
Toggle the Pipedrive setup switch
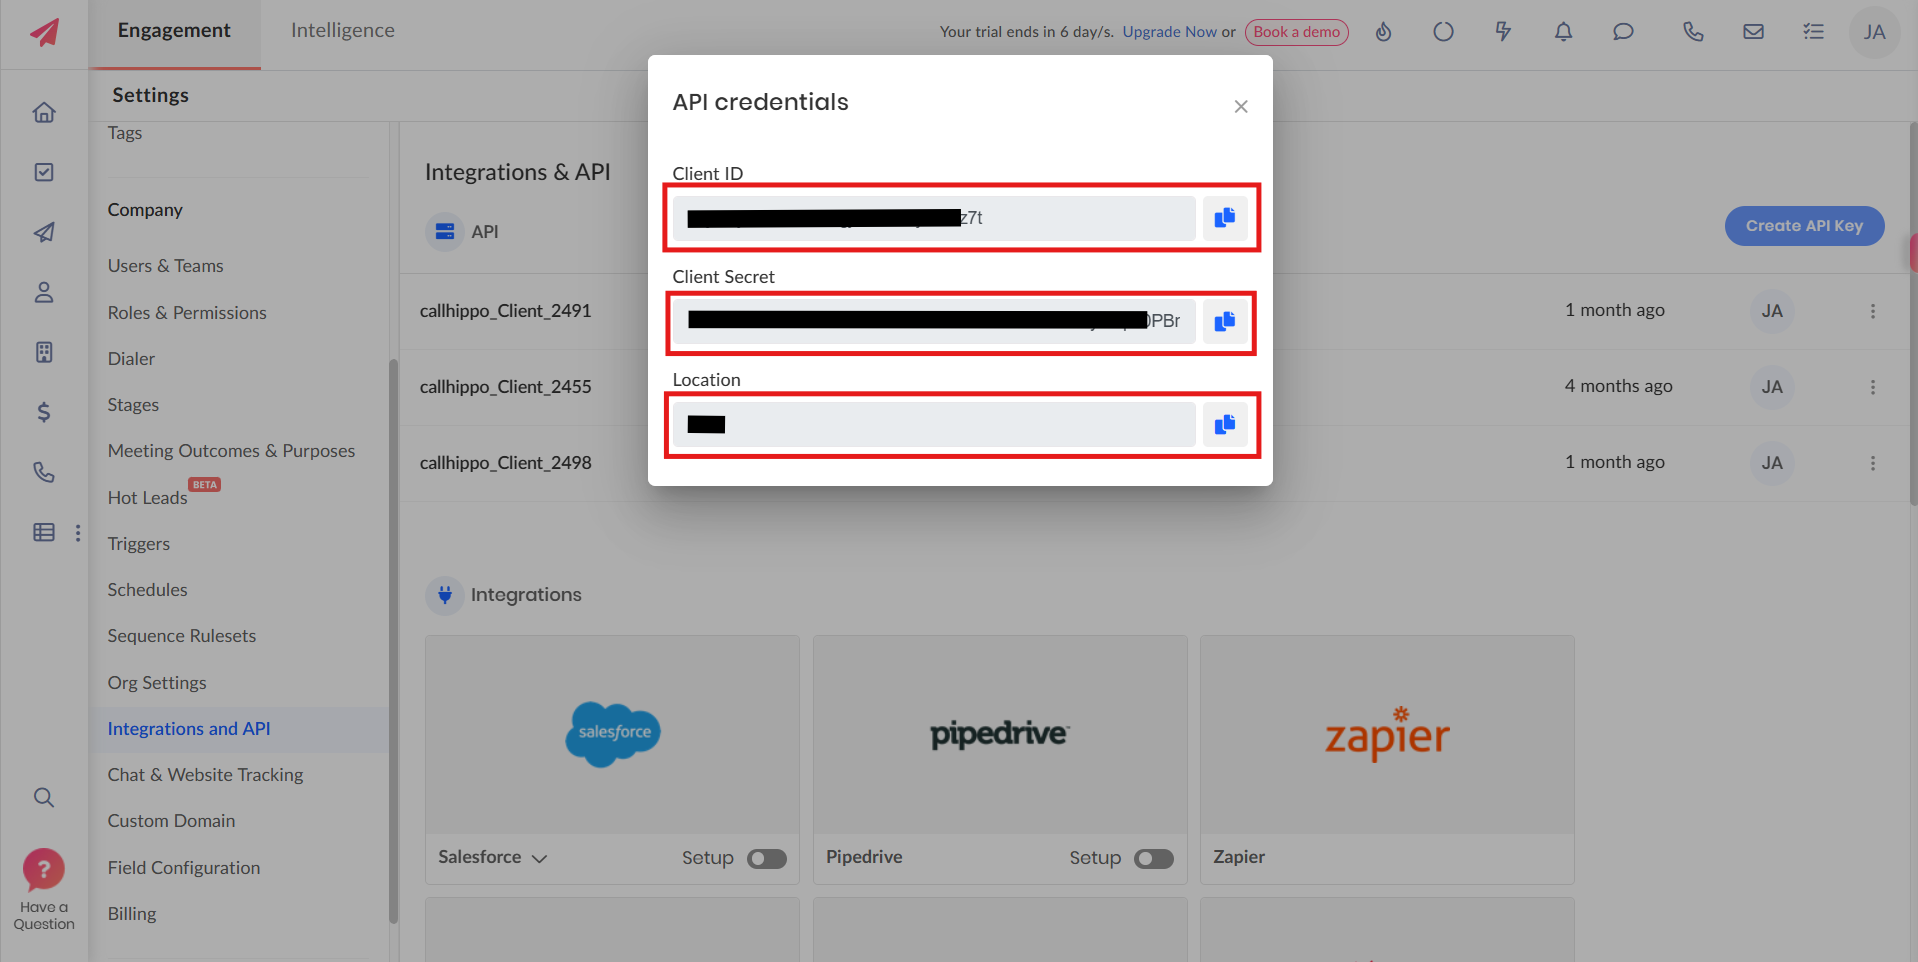click(1154, 859)
